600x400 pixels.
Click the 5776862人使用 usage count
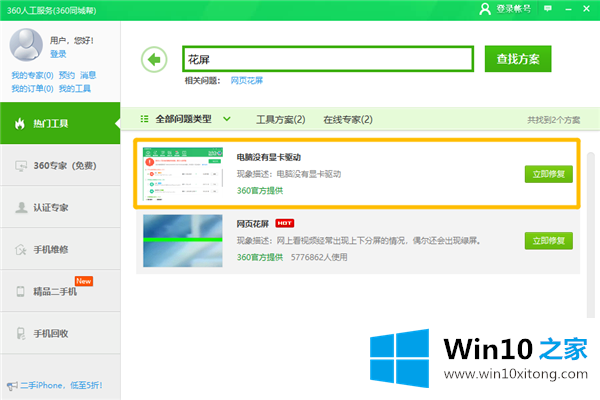(319, 257)
